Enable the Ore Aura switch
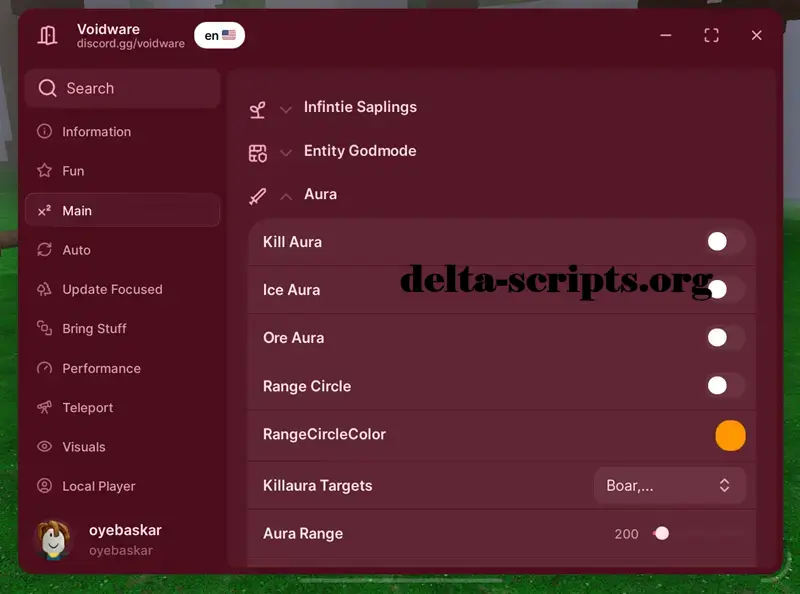Screen dimensions: 800x594 pos(726,337)
